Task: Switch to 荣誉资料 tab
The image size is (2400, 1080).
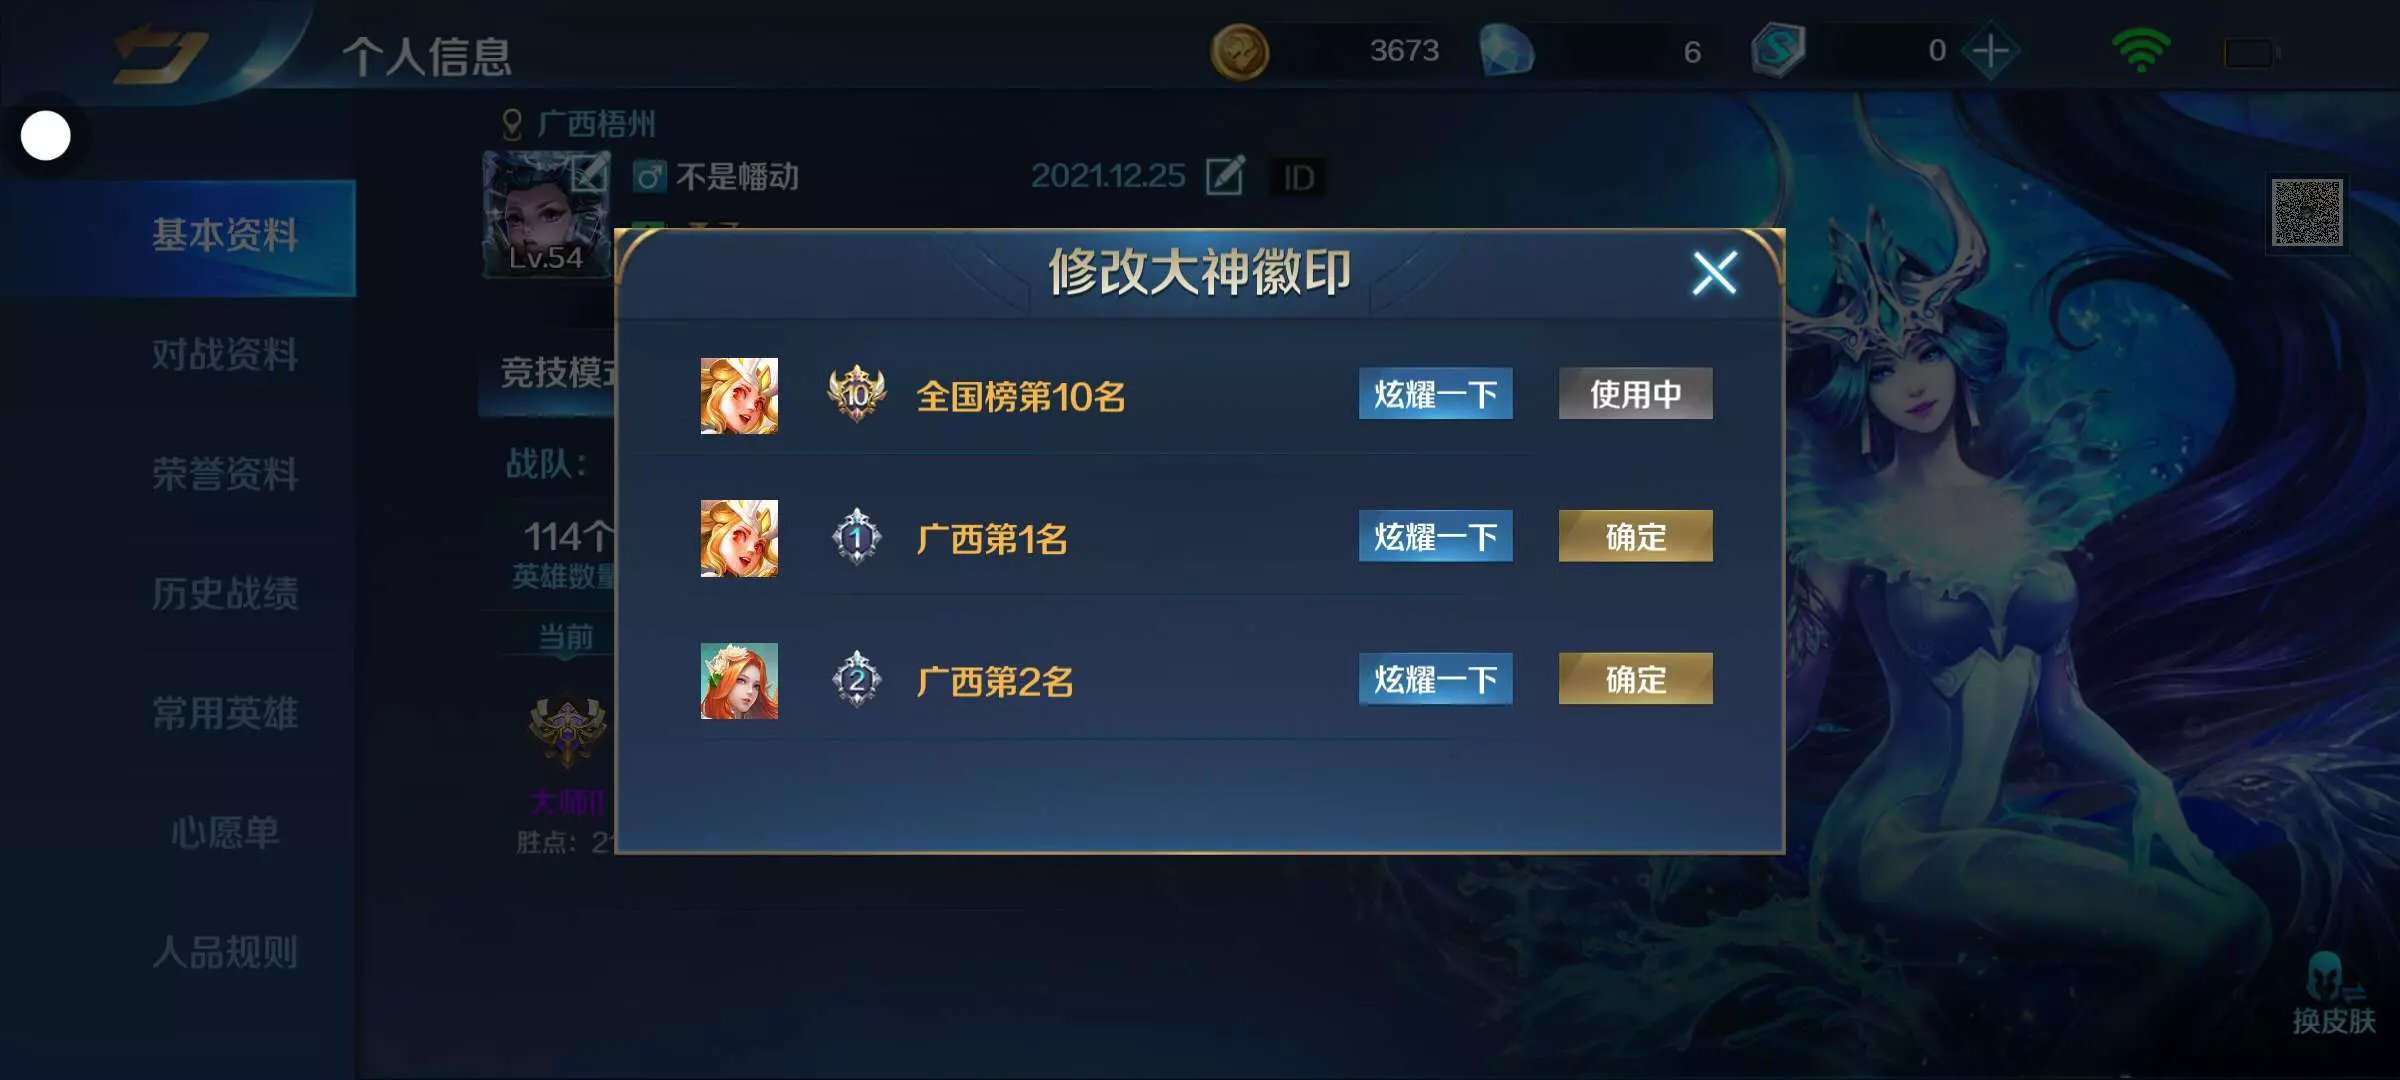Action: (225, 474)
